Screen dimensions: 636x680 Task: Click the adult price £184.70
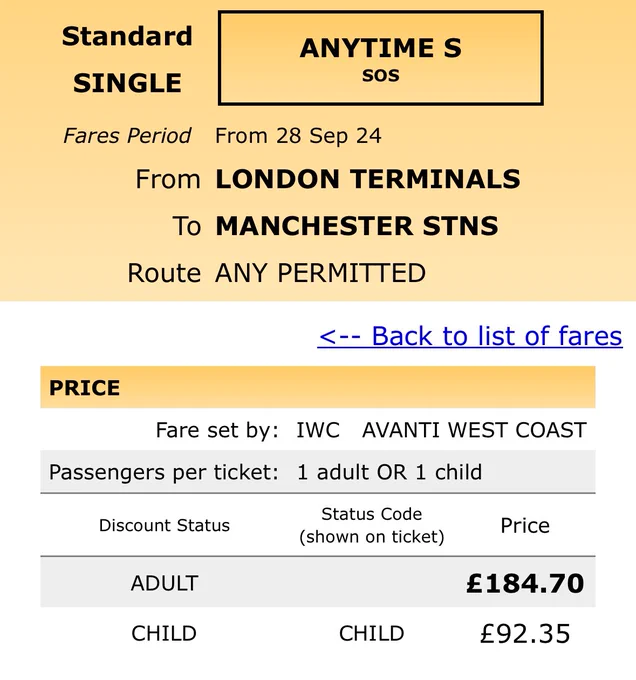[x=525, y=583]
